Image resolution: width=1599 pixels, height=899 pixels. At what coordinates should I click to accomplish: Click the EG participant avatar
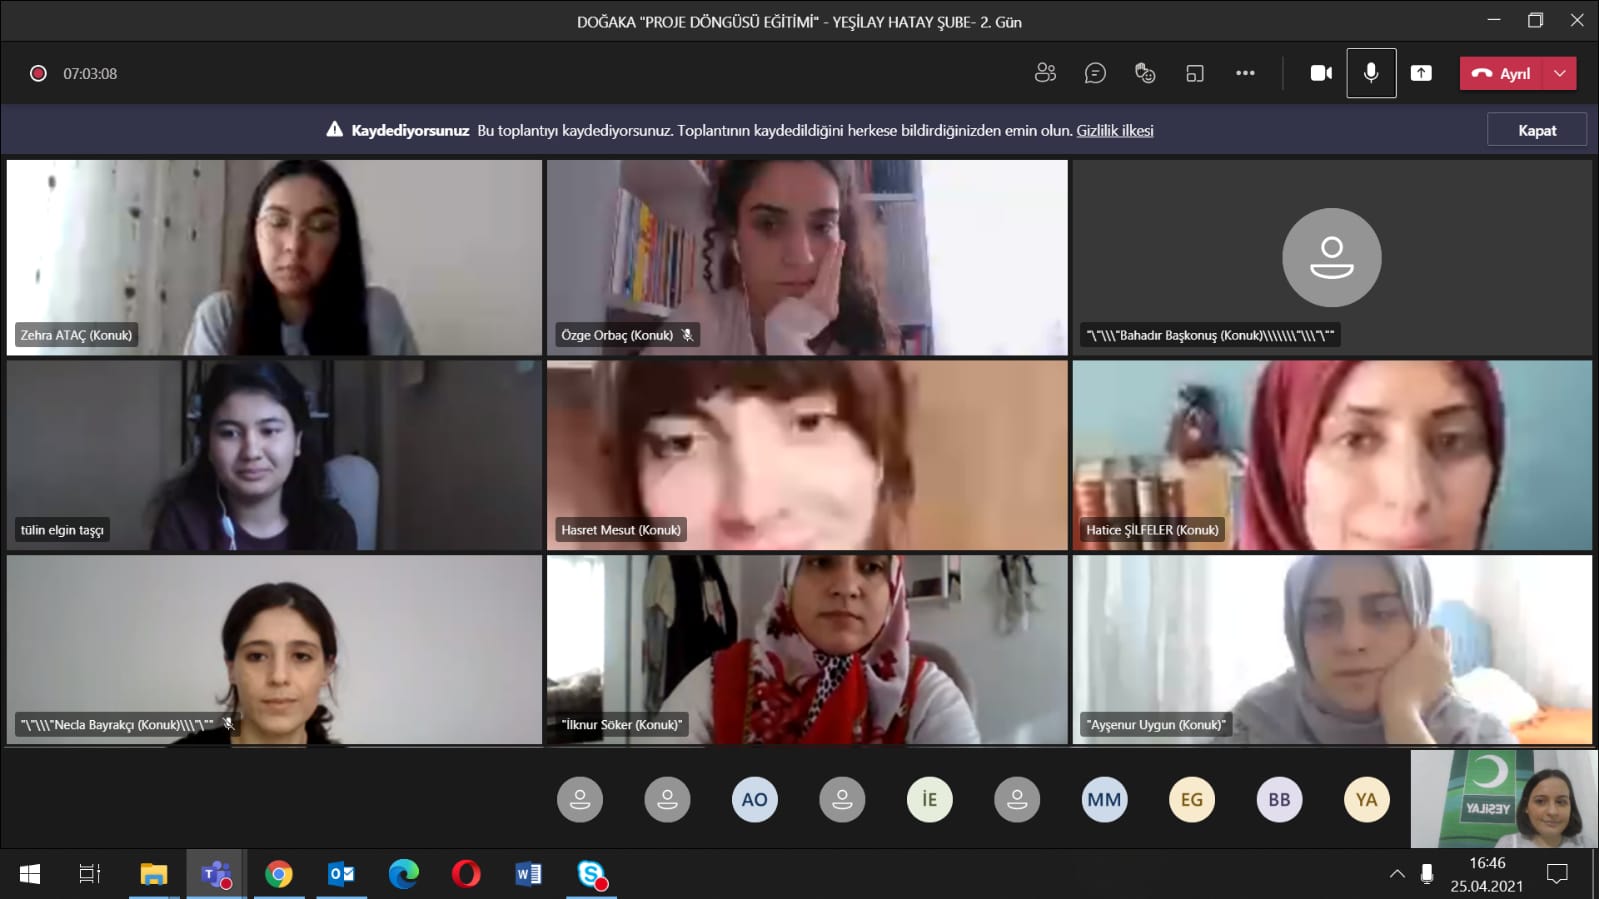[x=1192, y=799]
